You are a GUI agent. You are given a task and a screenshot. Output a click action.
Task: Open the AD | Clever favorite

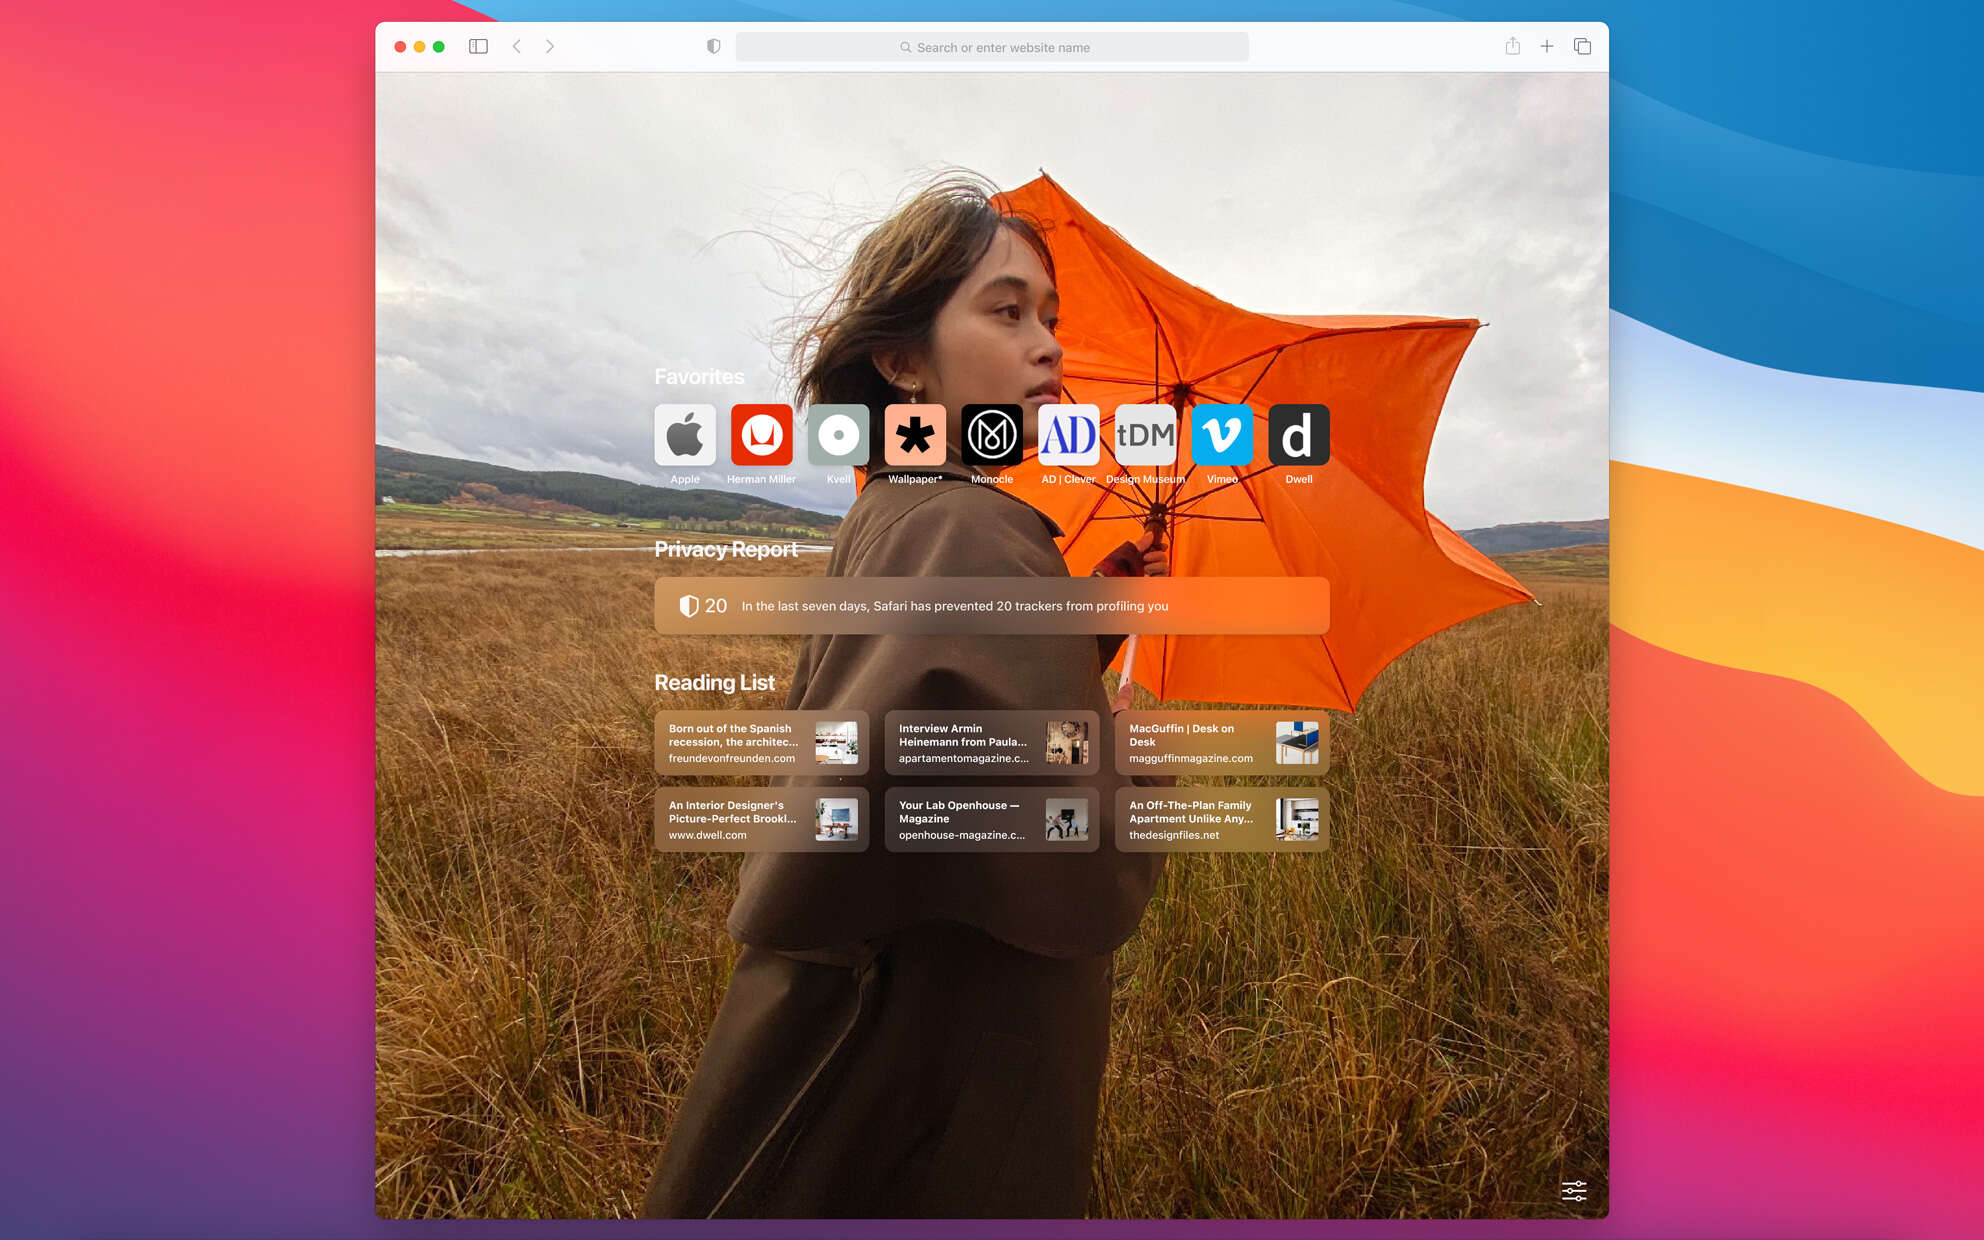pyautogui.click(x=1068, y=435)
